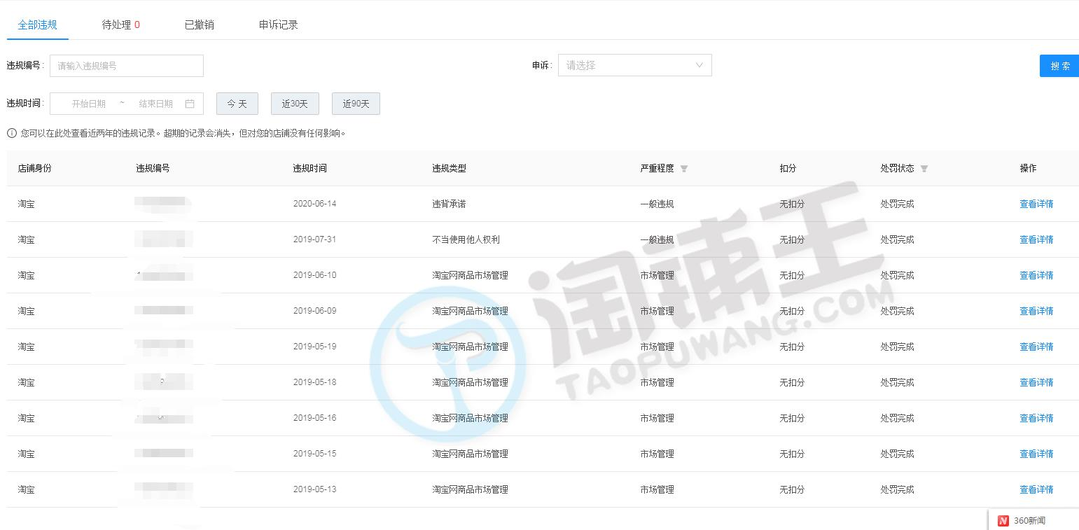
Task: Click 一般违规 in the 2020-06-14 row
Action: pyautogui.click(x=656, y=204)
